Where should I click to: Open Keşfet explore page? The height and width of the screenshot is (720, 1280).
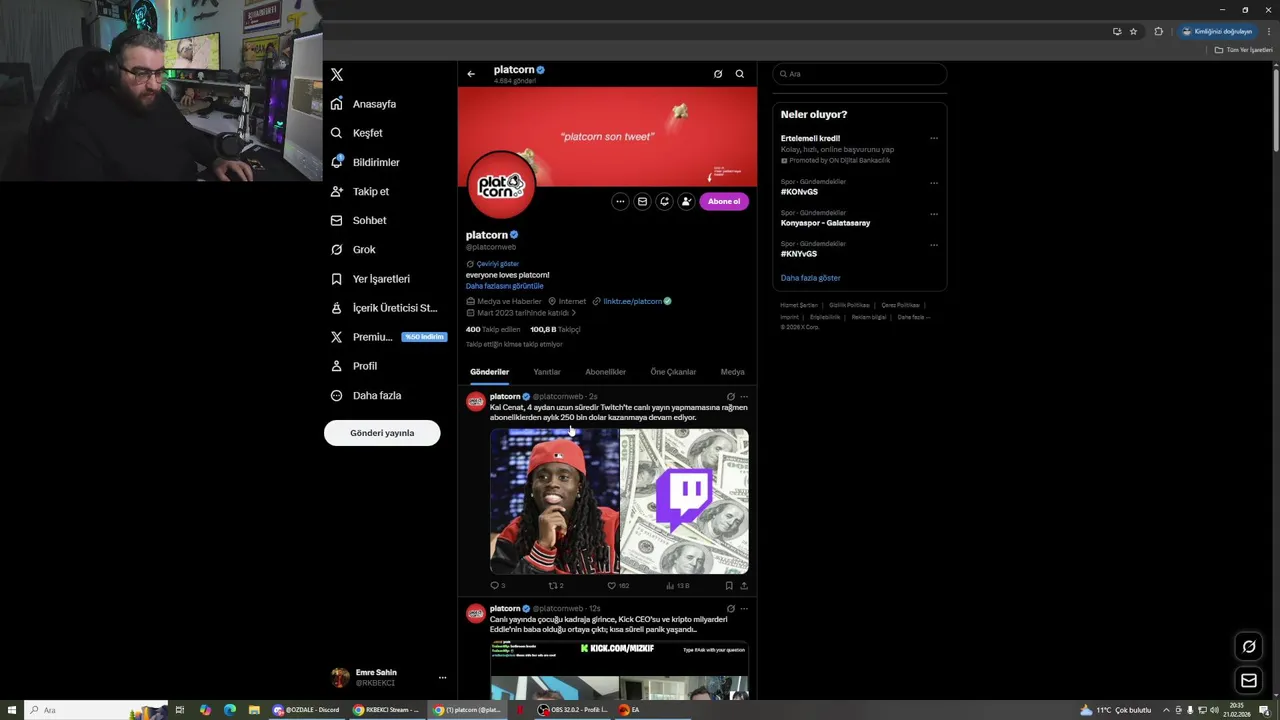(357, 133)
